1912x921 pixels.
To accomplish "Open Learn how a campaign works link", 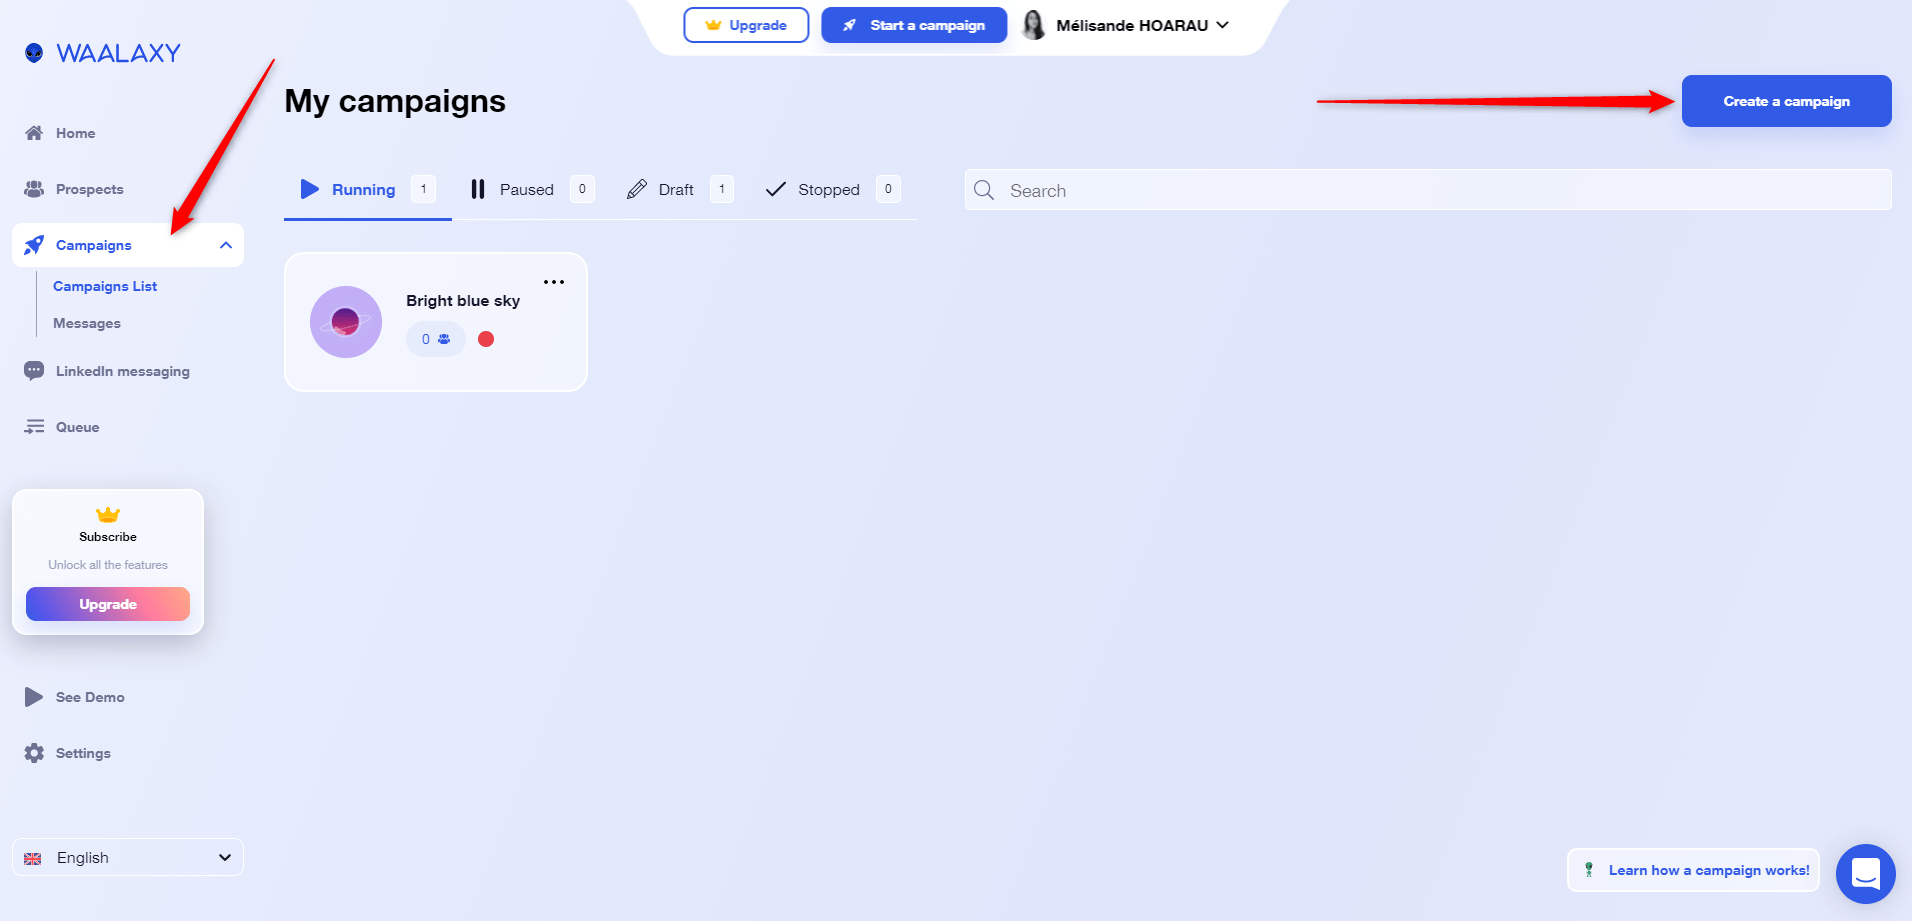I will tap(1694, 870).
